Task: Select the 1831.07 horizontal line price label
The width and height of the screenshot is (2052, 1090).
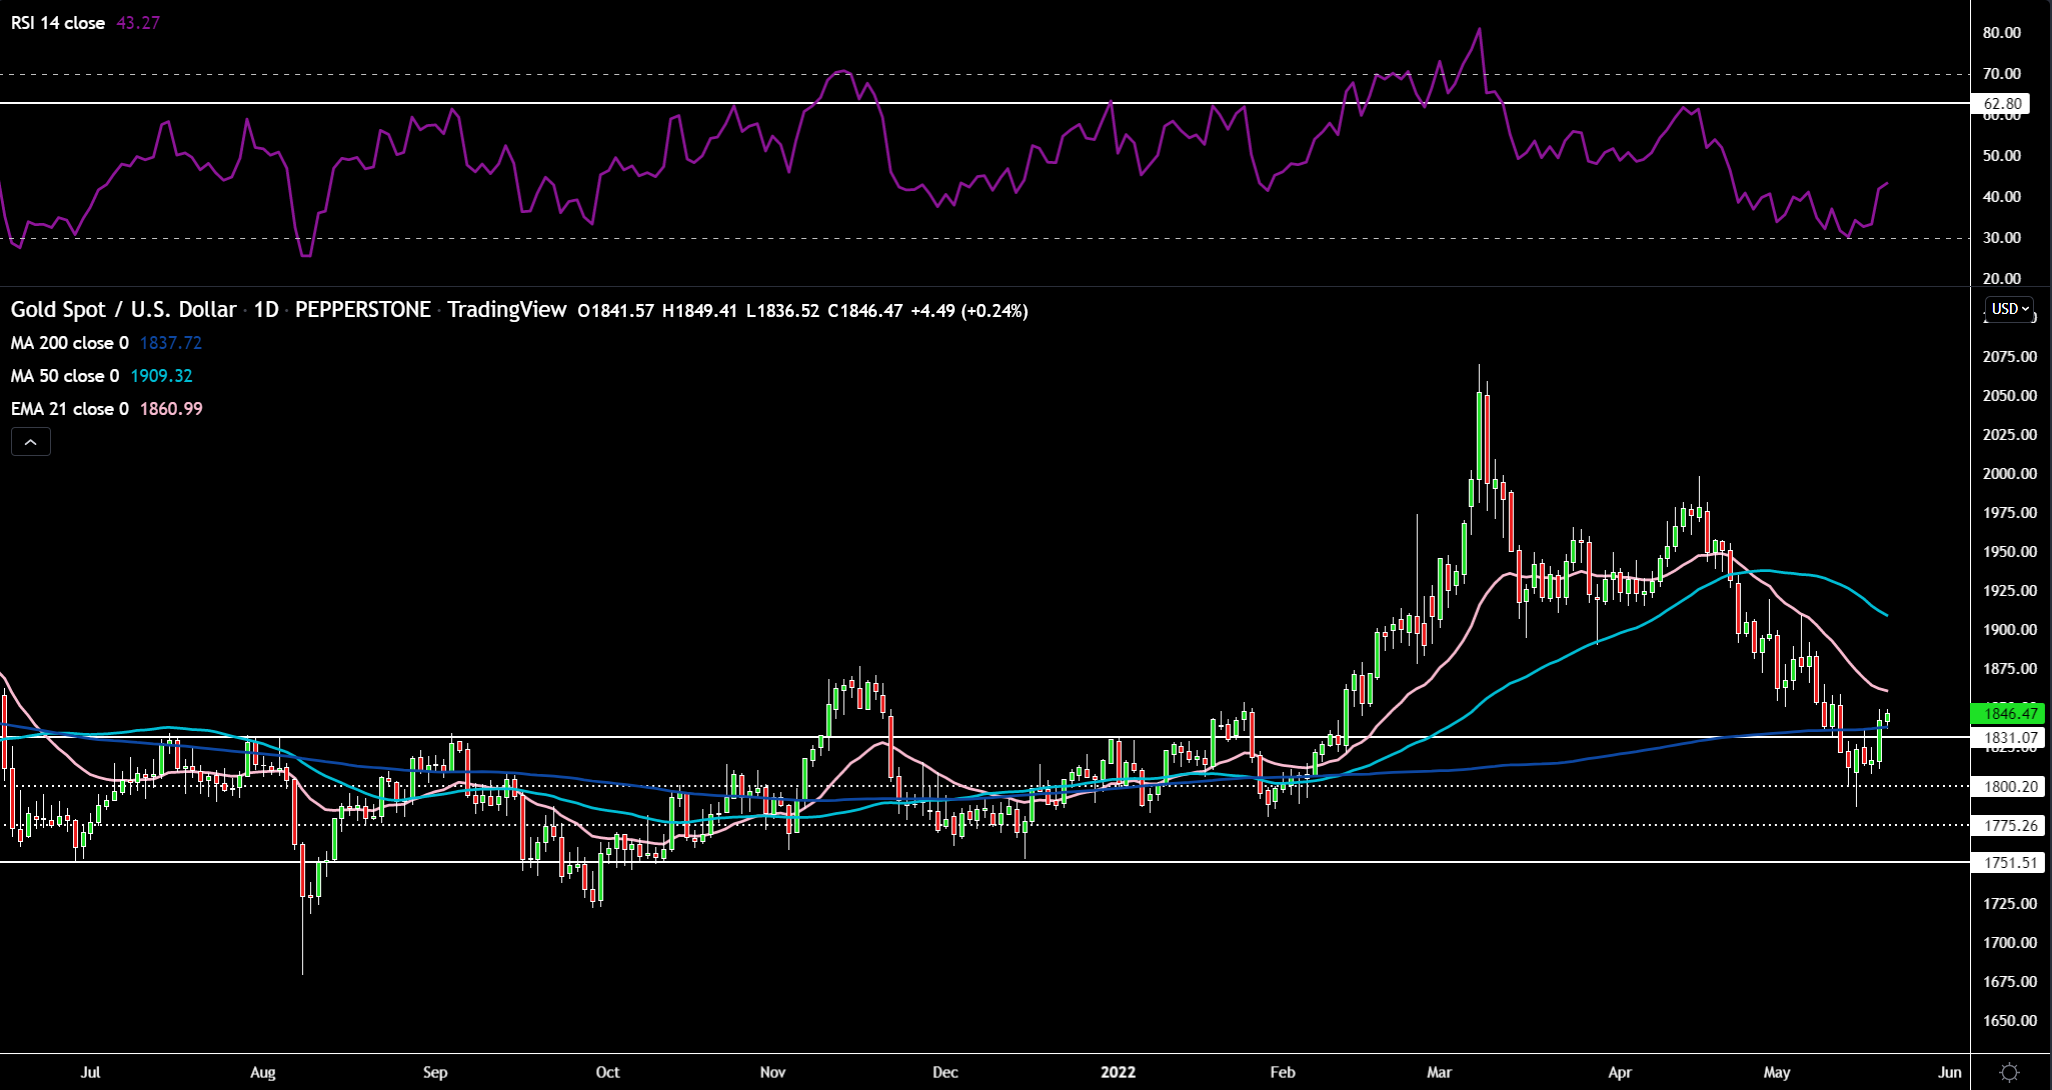Action: pos(2008,738)
